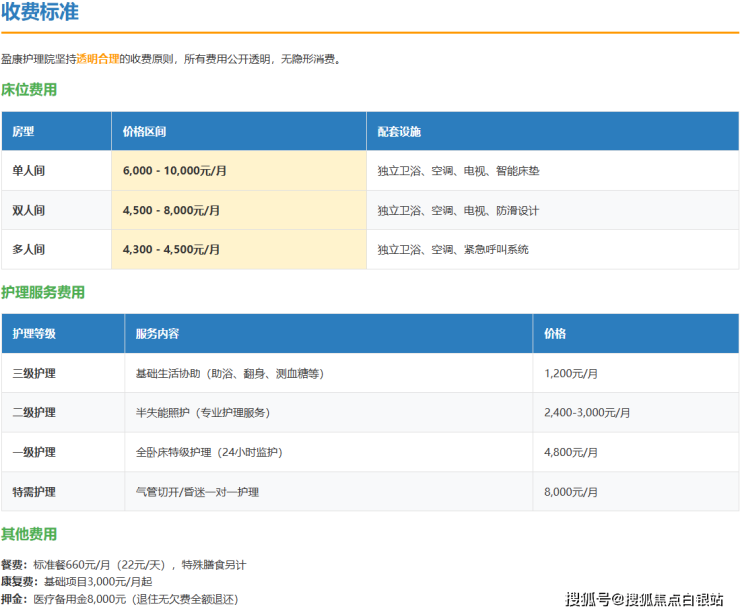Click the orange 透明合理 highlighted text
This screenshot has height=615, width=740.
coord(97,59)
